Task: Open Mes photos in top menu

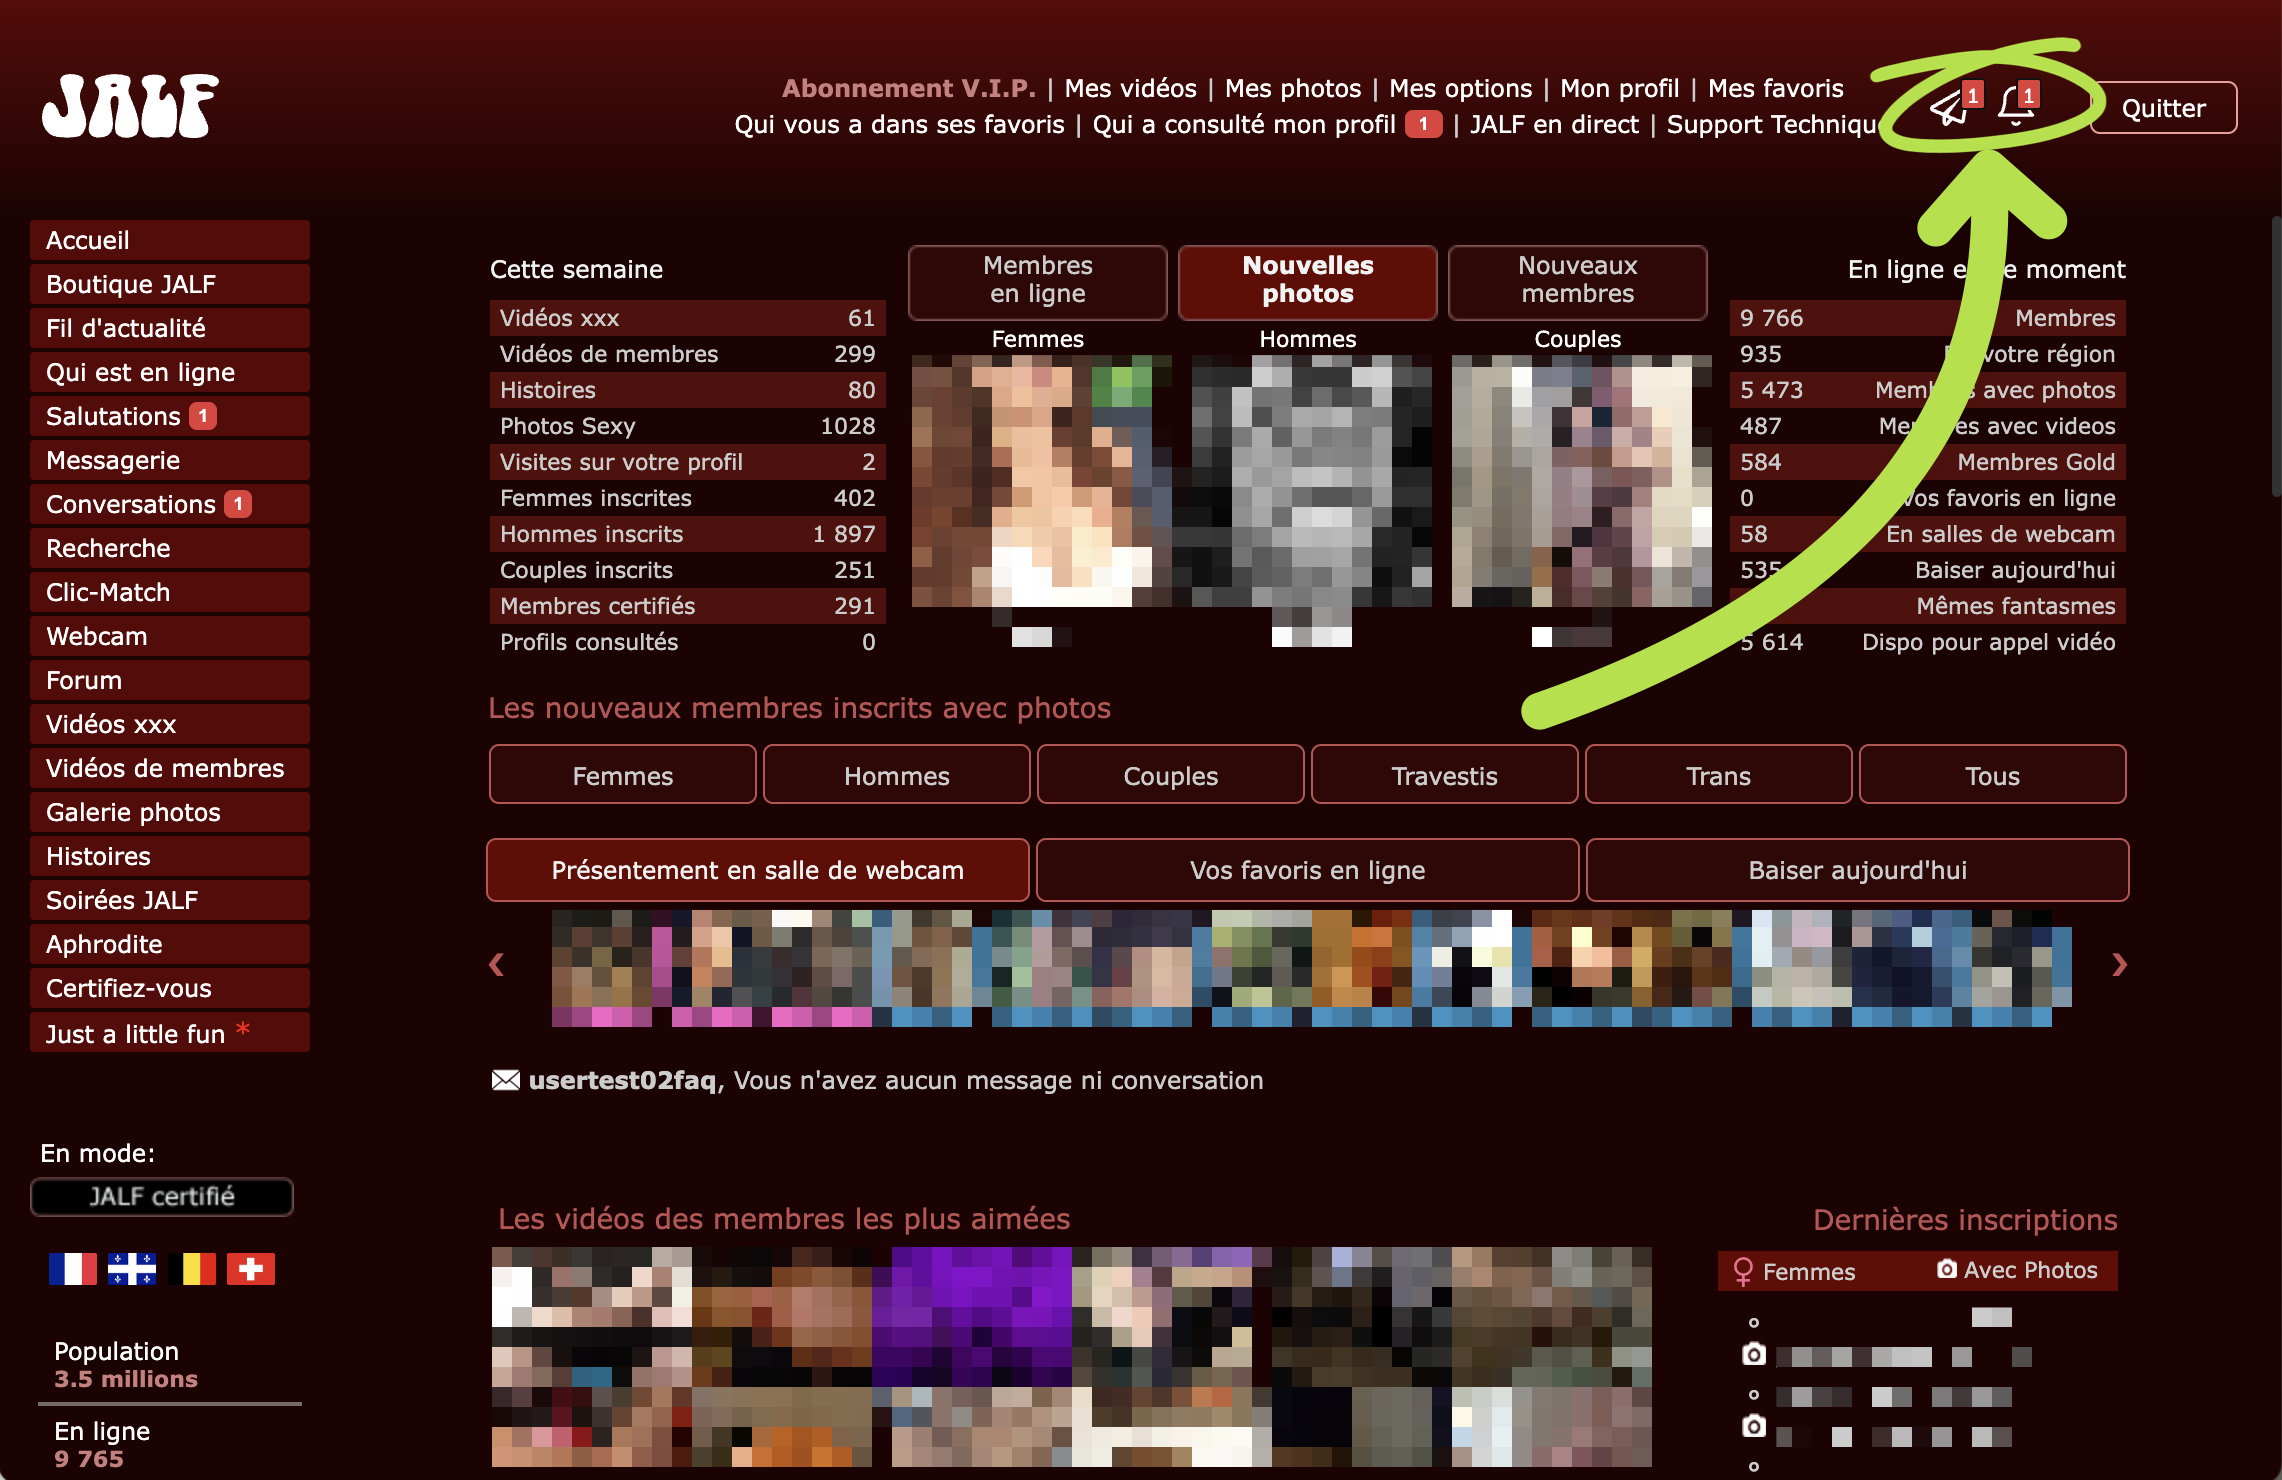Action: [1293, 88]
